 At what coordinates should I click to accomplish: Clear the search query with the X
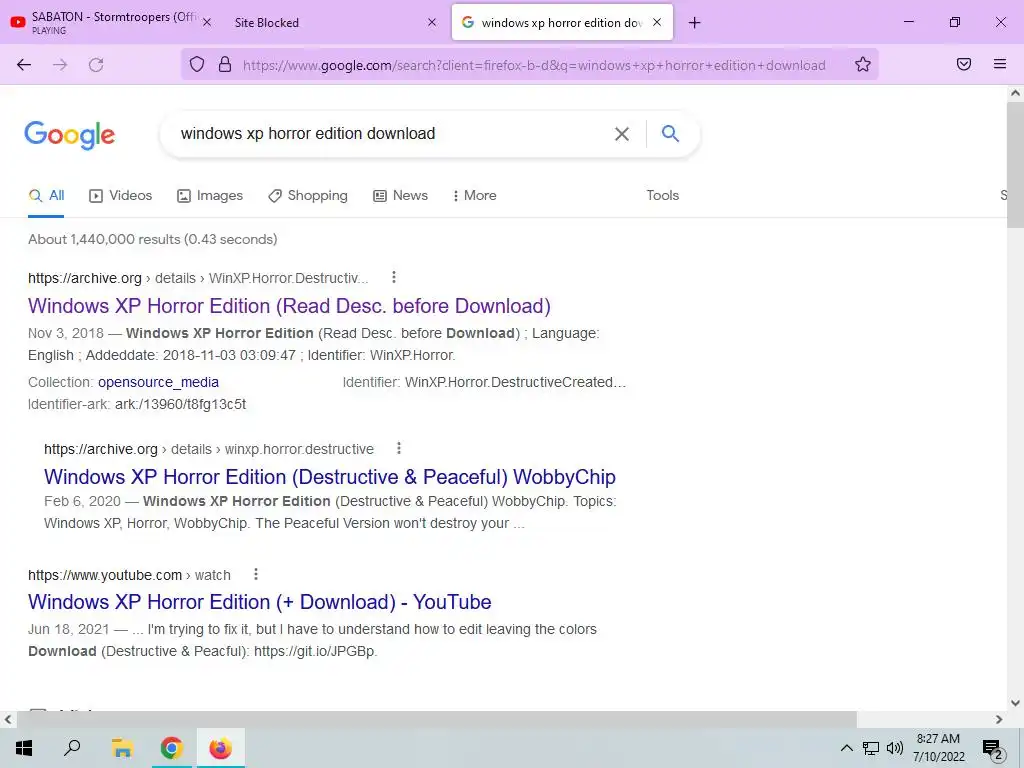(x=622, y=134)
